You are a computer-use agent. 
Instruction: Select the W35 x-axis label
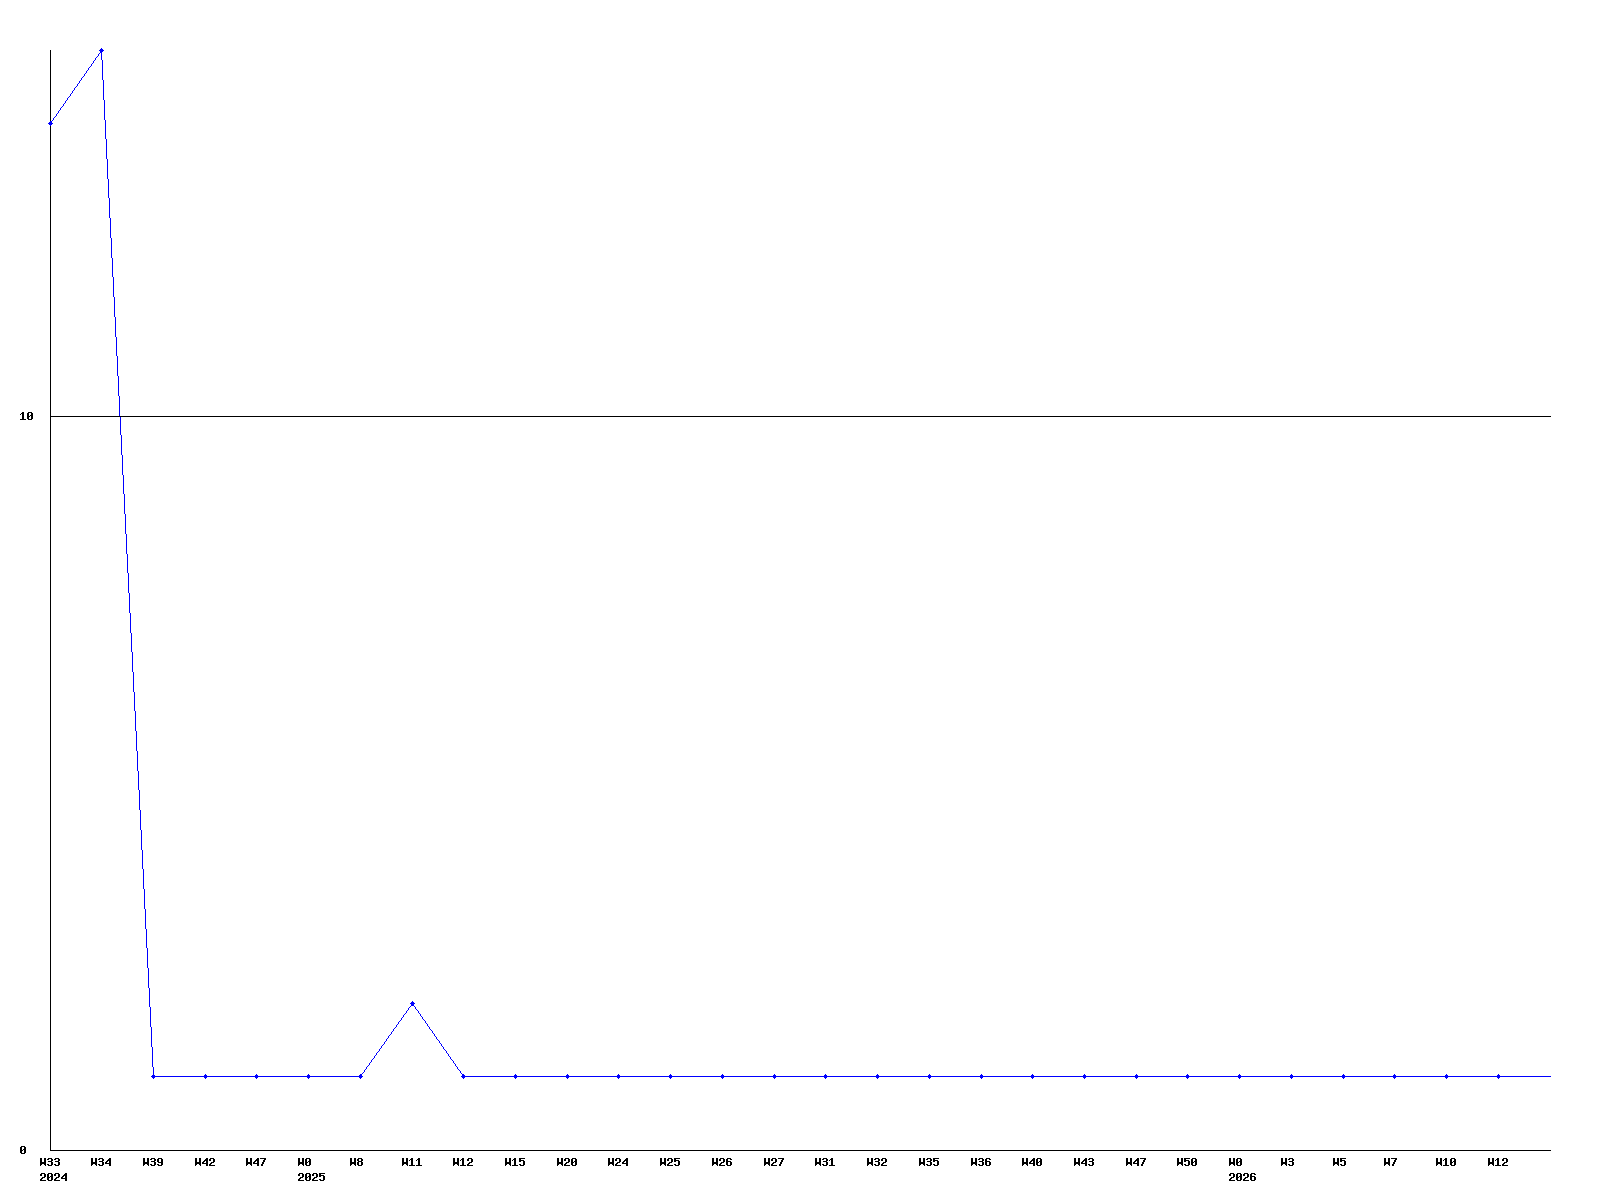pos(929,1162)
